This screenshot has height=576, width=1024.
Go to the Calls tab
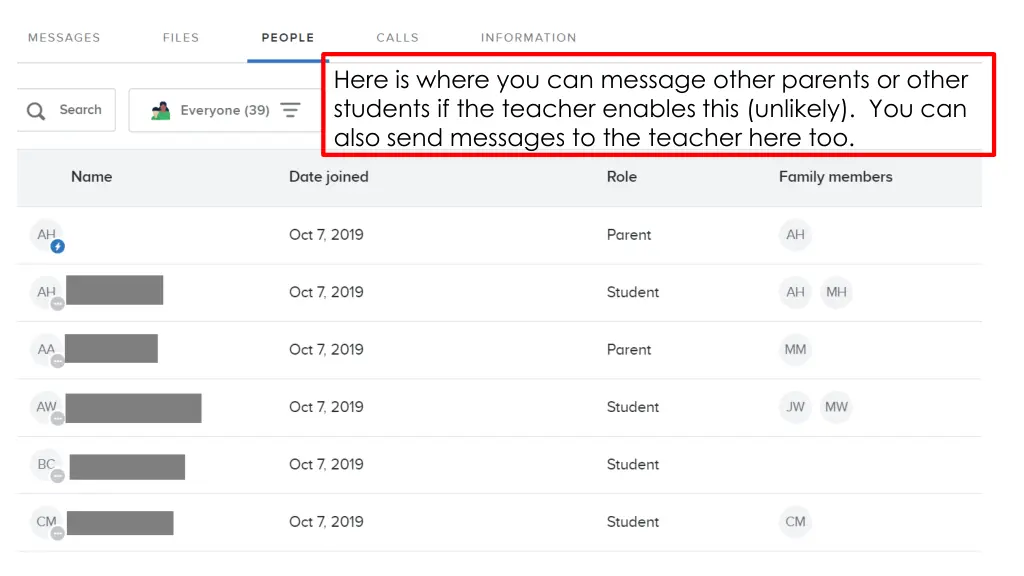click(x=397, y=38)
